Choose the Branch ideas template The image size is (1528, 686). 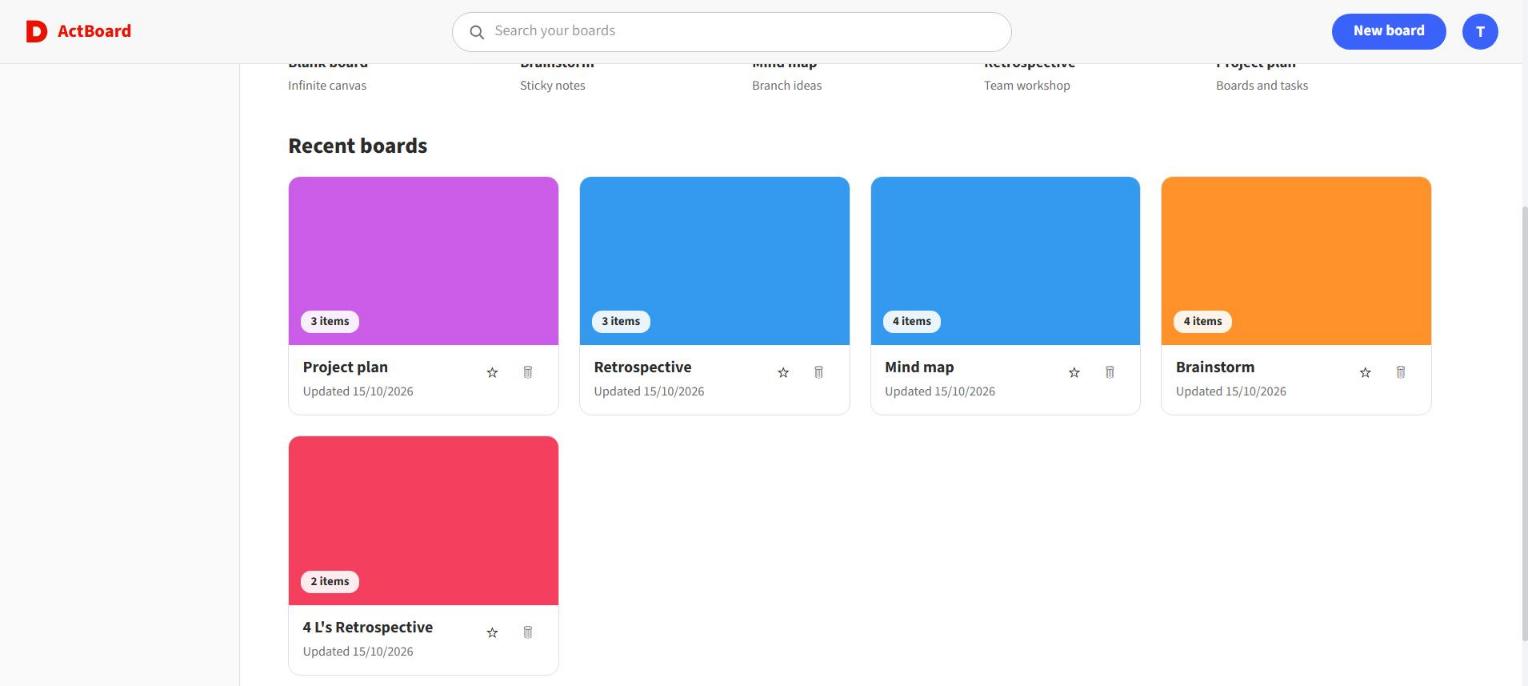[787, 85]
